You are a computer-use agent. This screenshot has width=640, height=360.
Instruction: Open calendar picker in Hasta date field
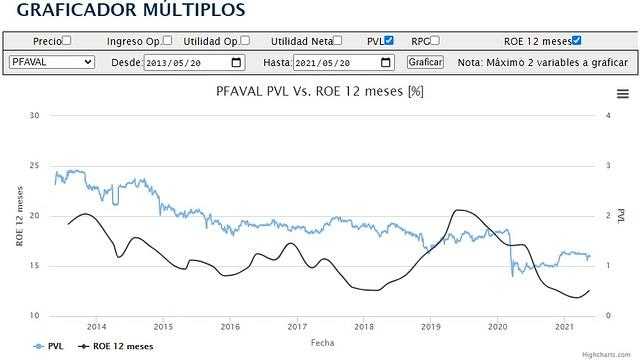(x=385, y=62)
